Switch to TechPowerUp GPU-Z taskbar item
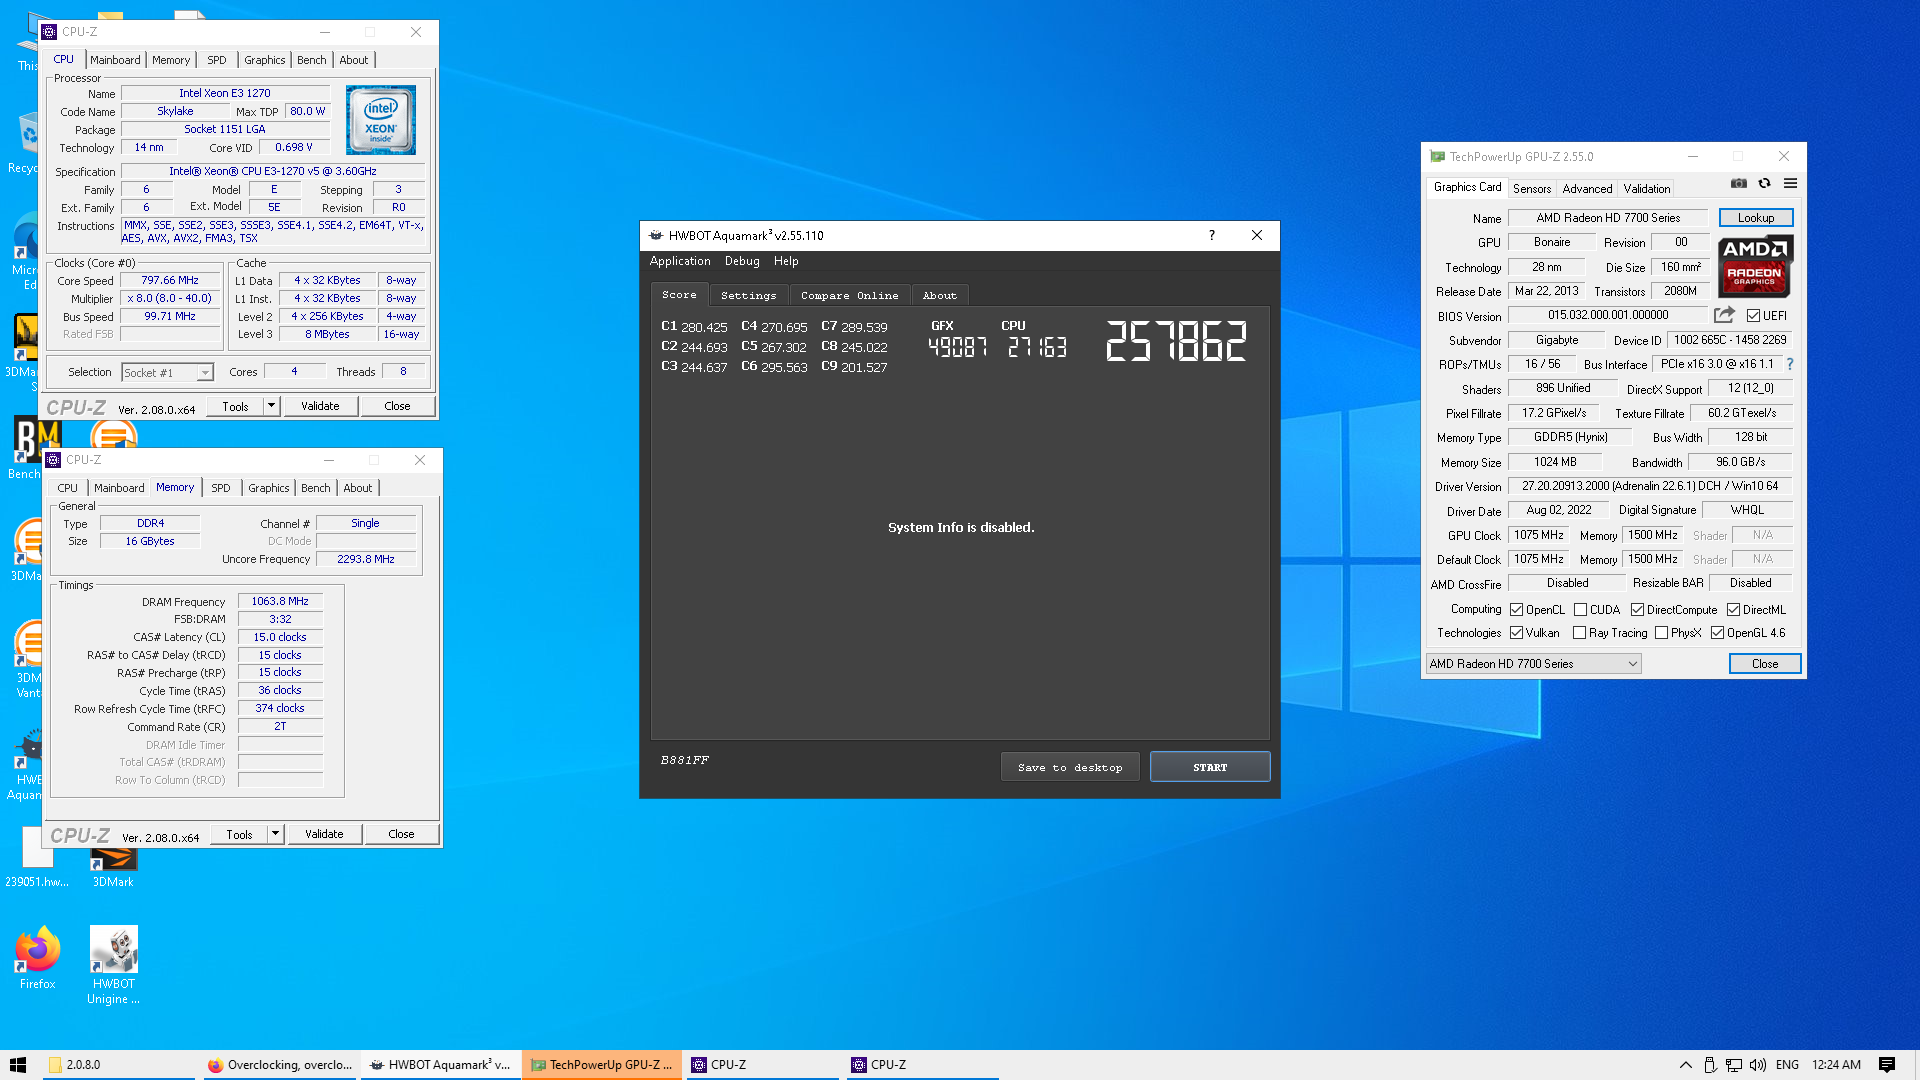 601,1065
